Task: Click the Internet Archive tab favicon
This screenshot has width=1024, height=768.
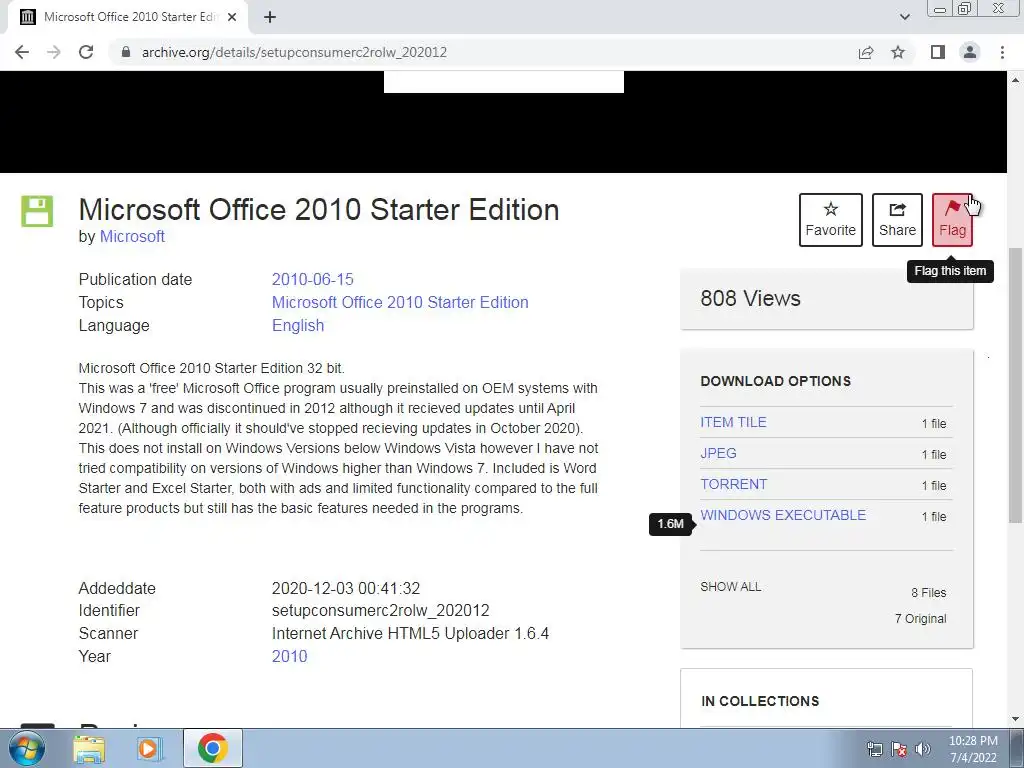Action: [28, 17]
